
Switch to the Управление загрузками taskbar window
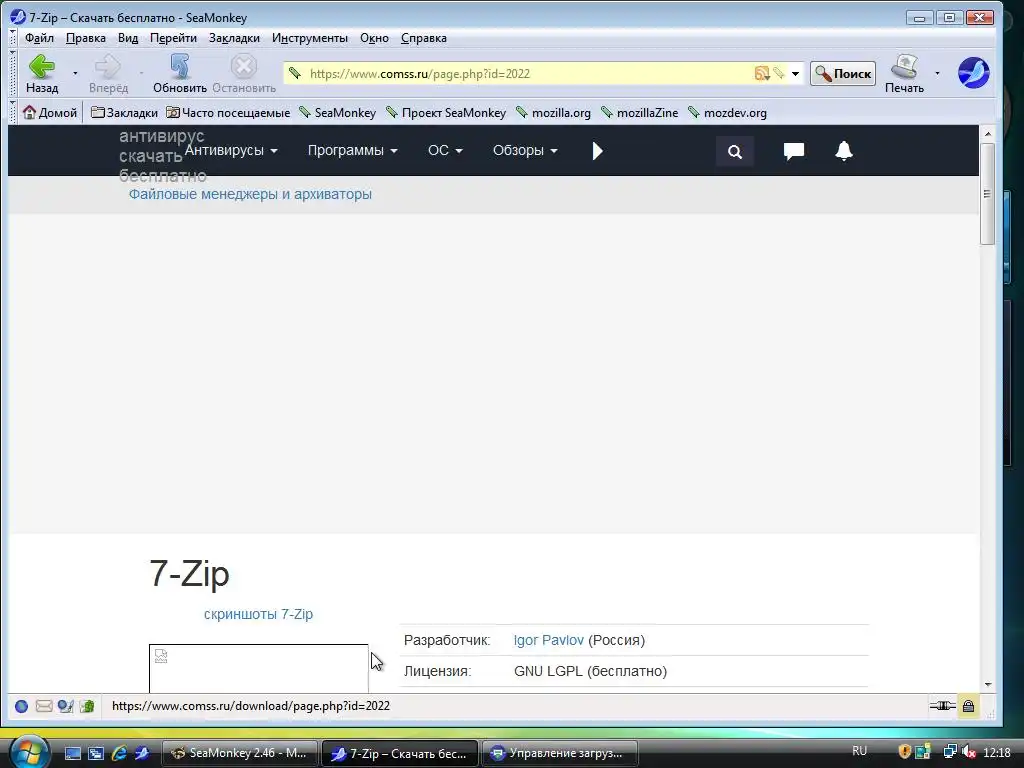[560, 753]
